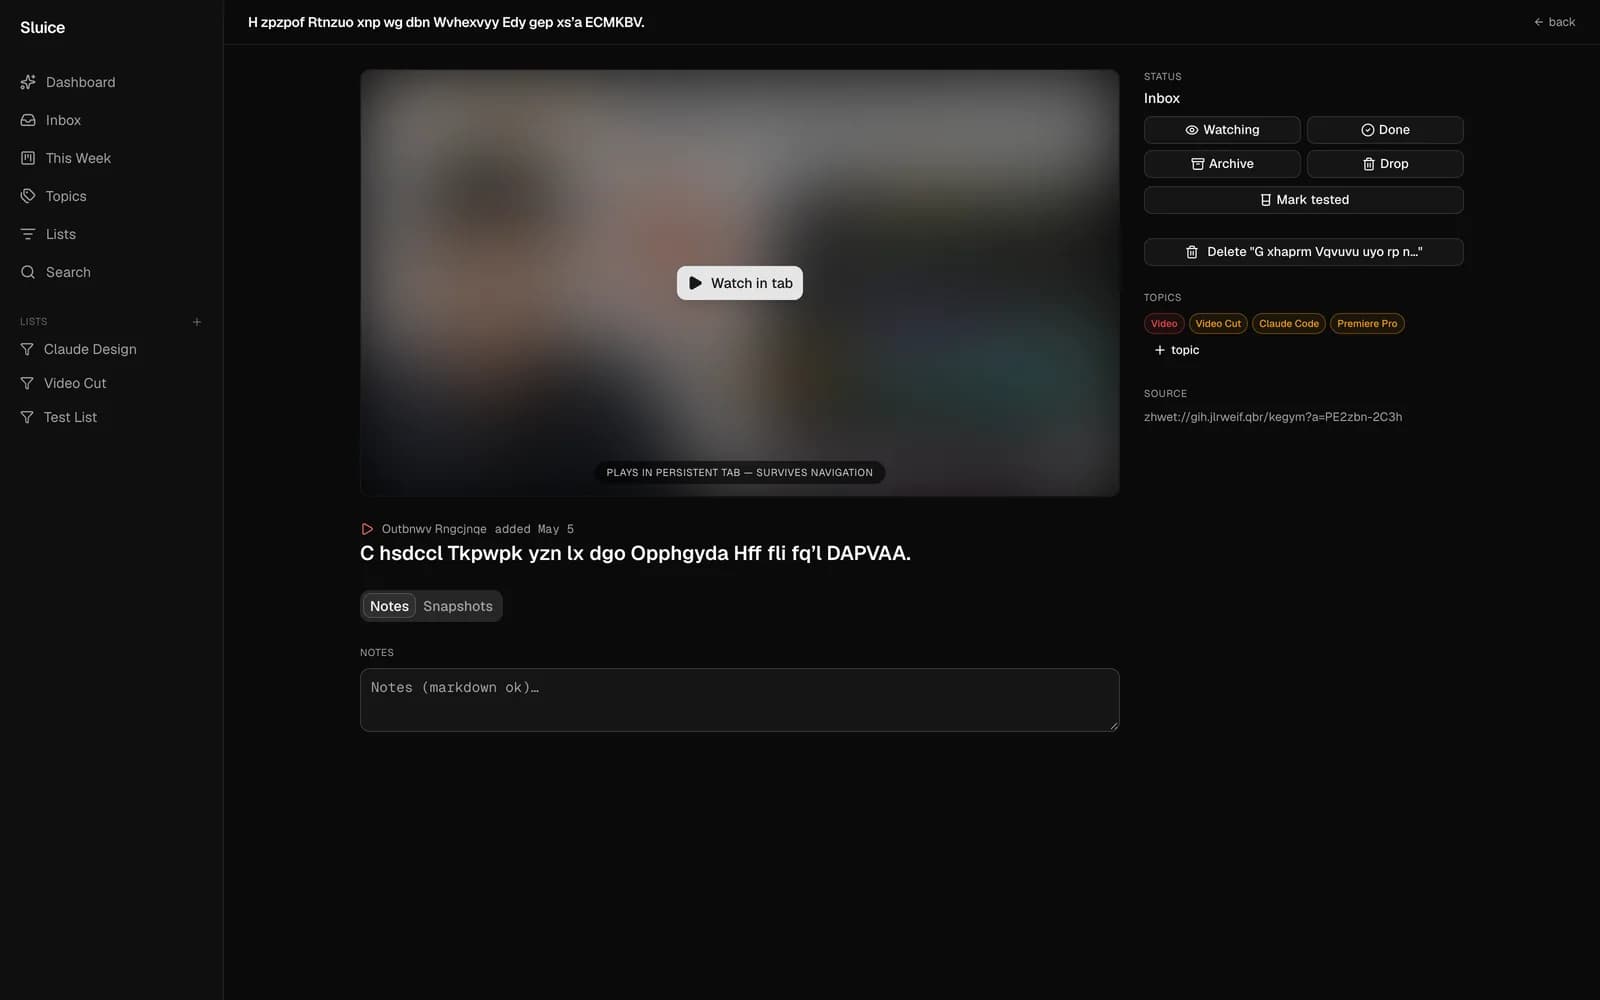Archive this item
This screenshot has height=1000, width=1600.
1222,164
